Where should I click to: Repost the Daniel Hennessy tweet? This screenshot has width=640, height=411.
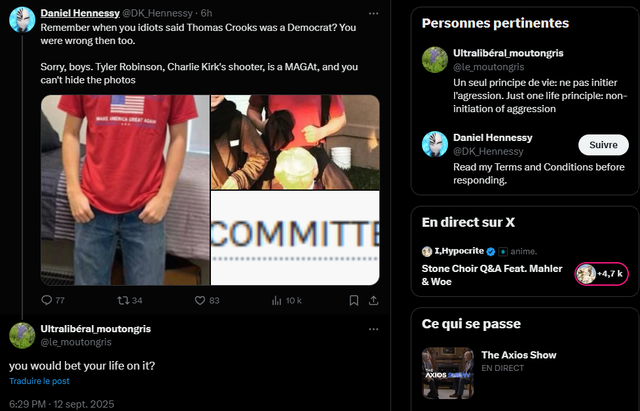(x=124, y=300)
